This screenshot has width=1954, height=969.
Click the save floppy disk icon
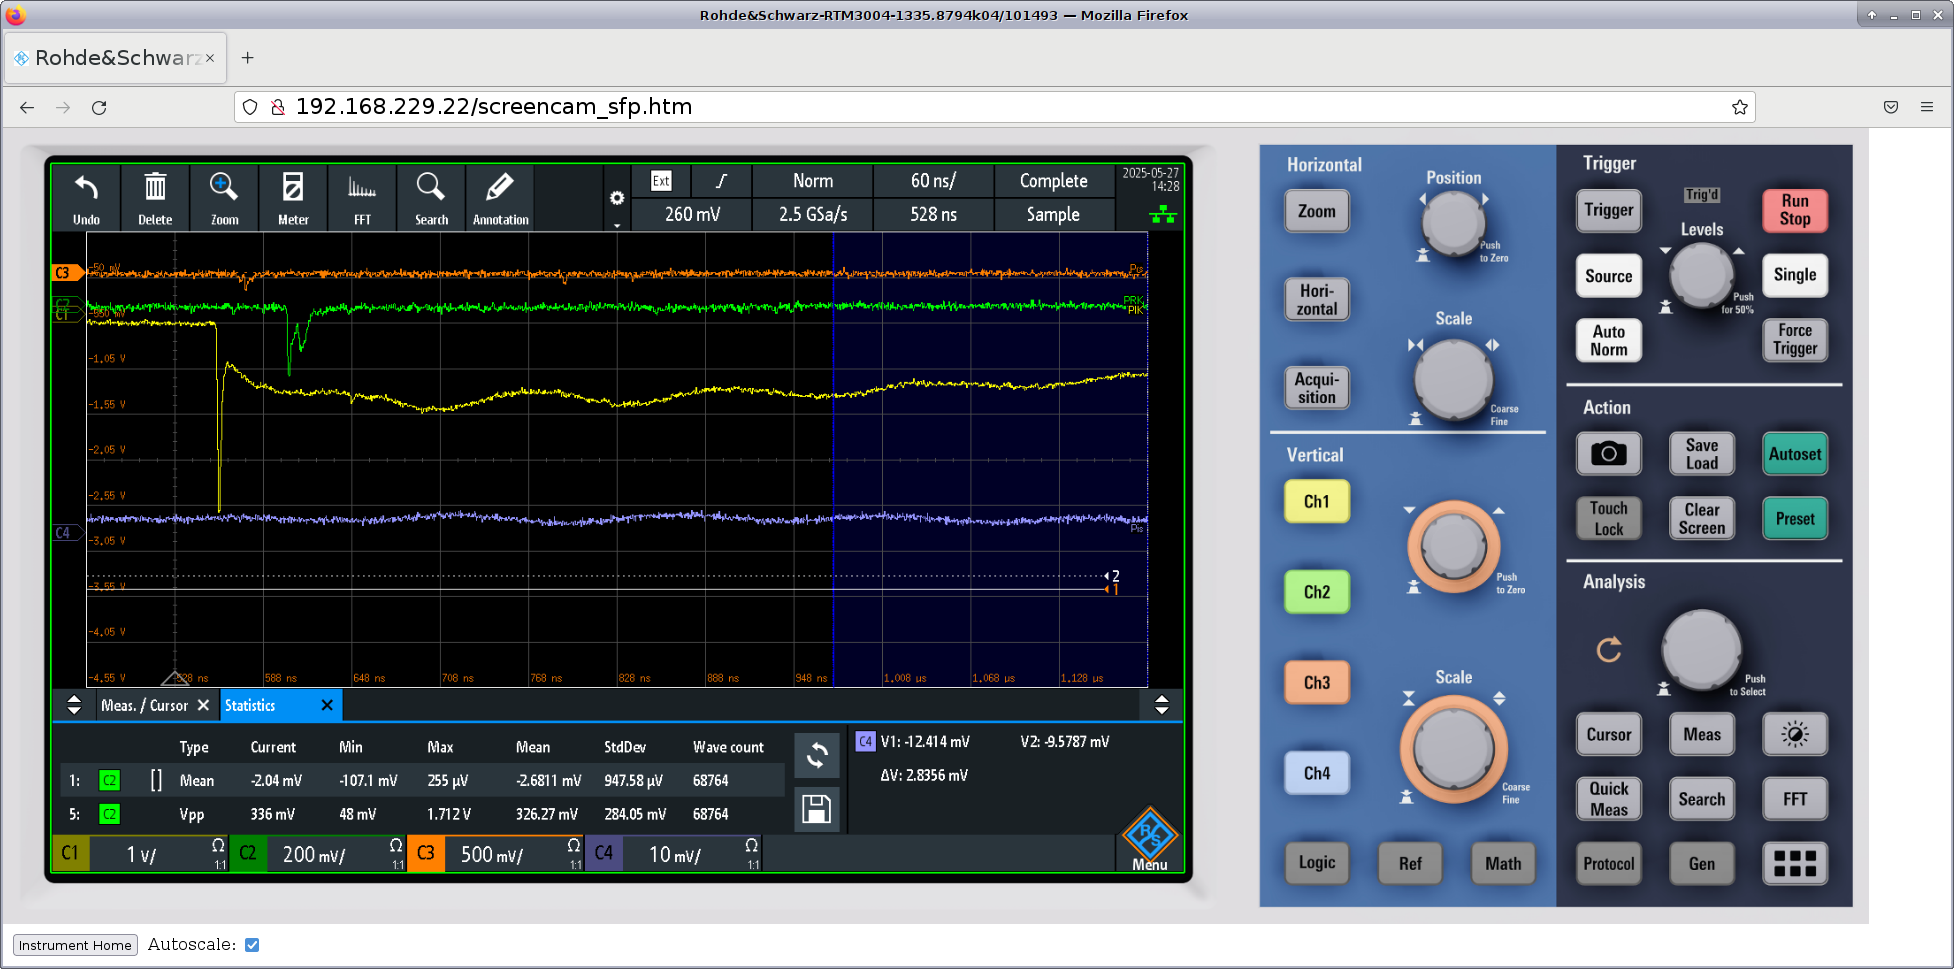(816, 809)
